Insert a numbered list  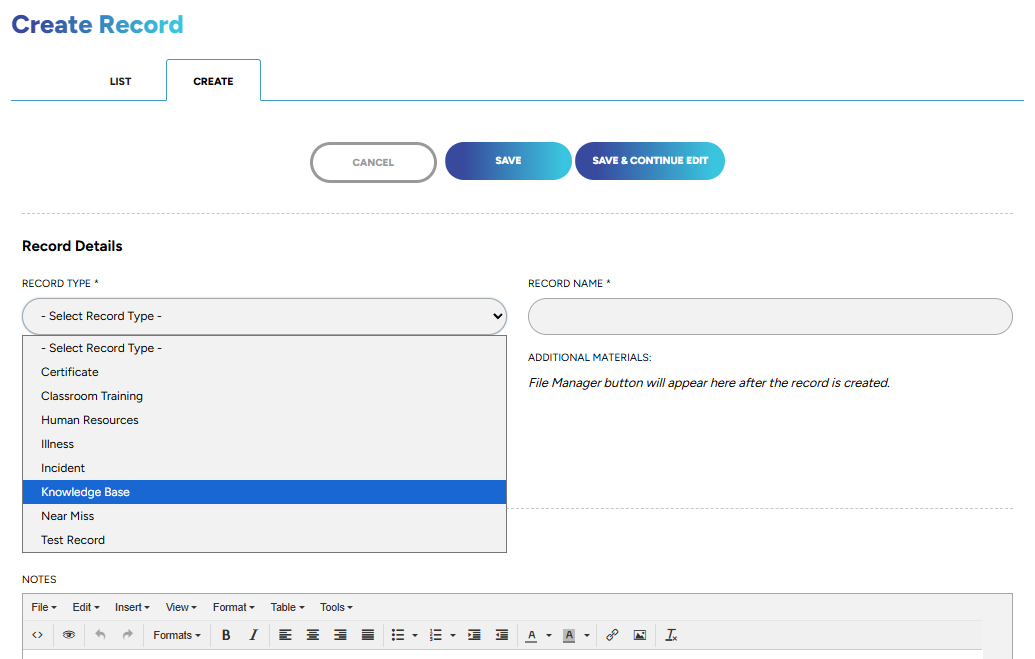point(436,635)
